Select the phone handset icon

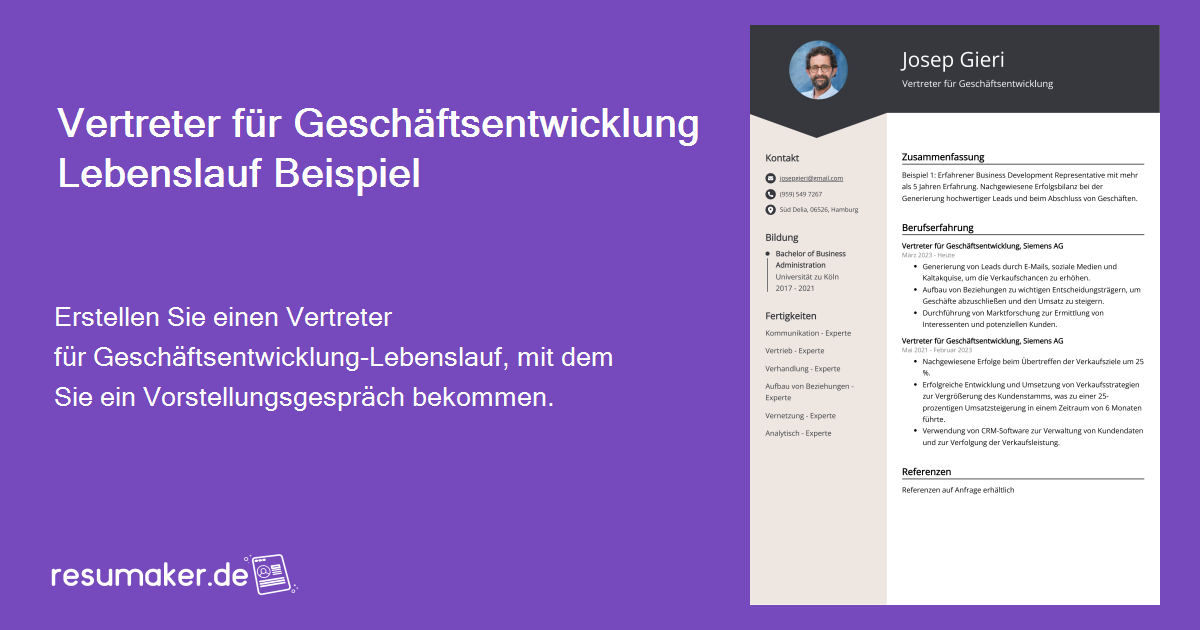[768, 193]
